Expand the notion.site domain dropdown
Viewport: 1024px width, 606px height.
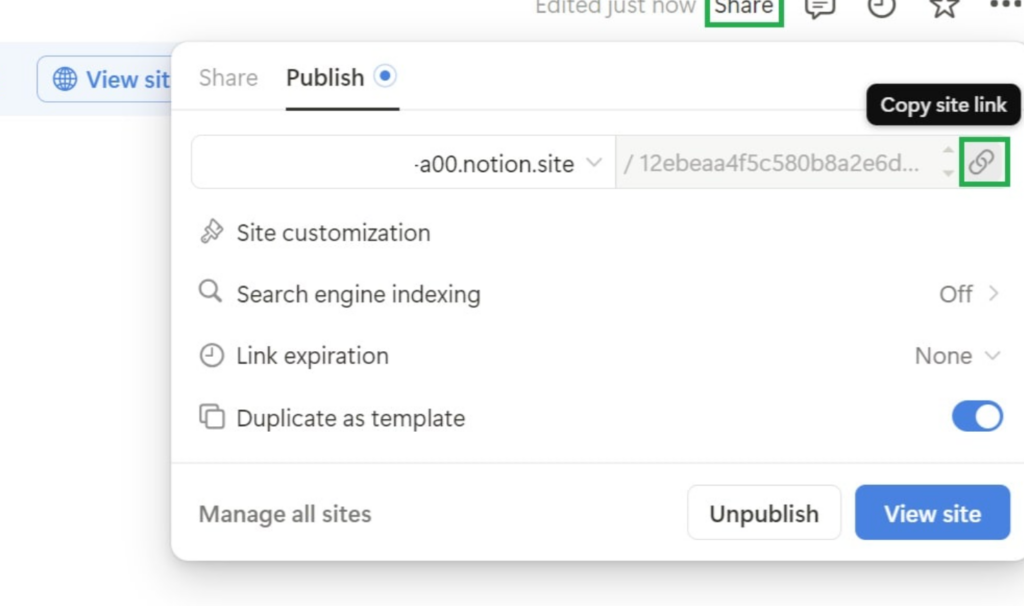593,163
